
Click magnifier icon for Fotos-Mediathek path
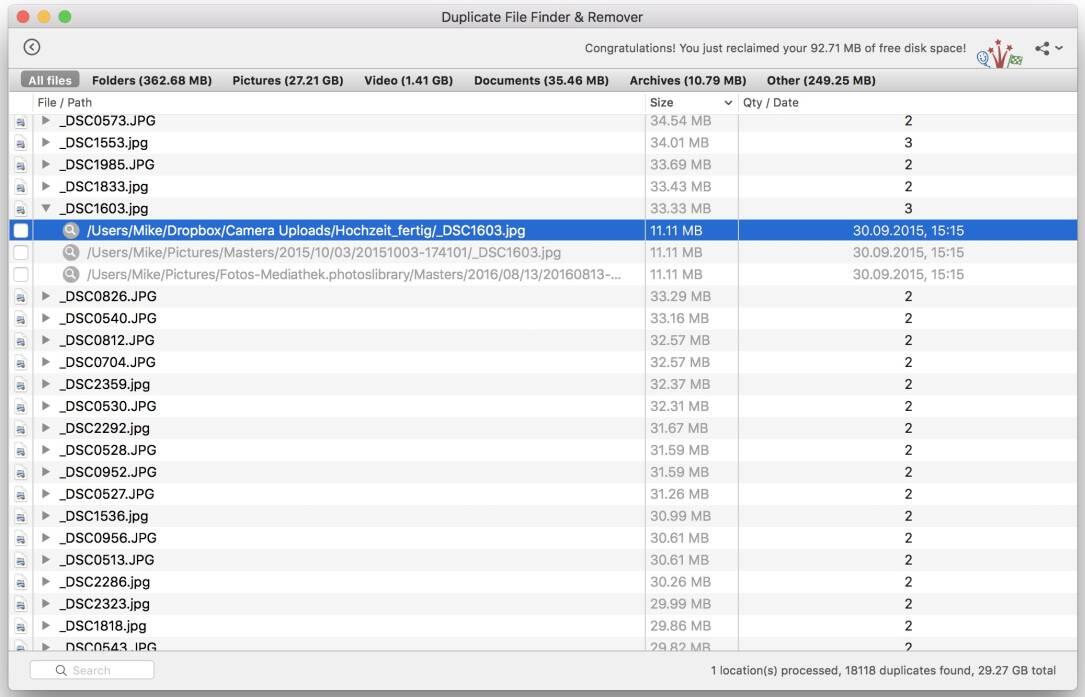coord(71,275)
